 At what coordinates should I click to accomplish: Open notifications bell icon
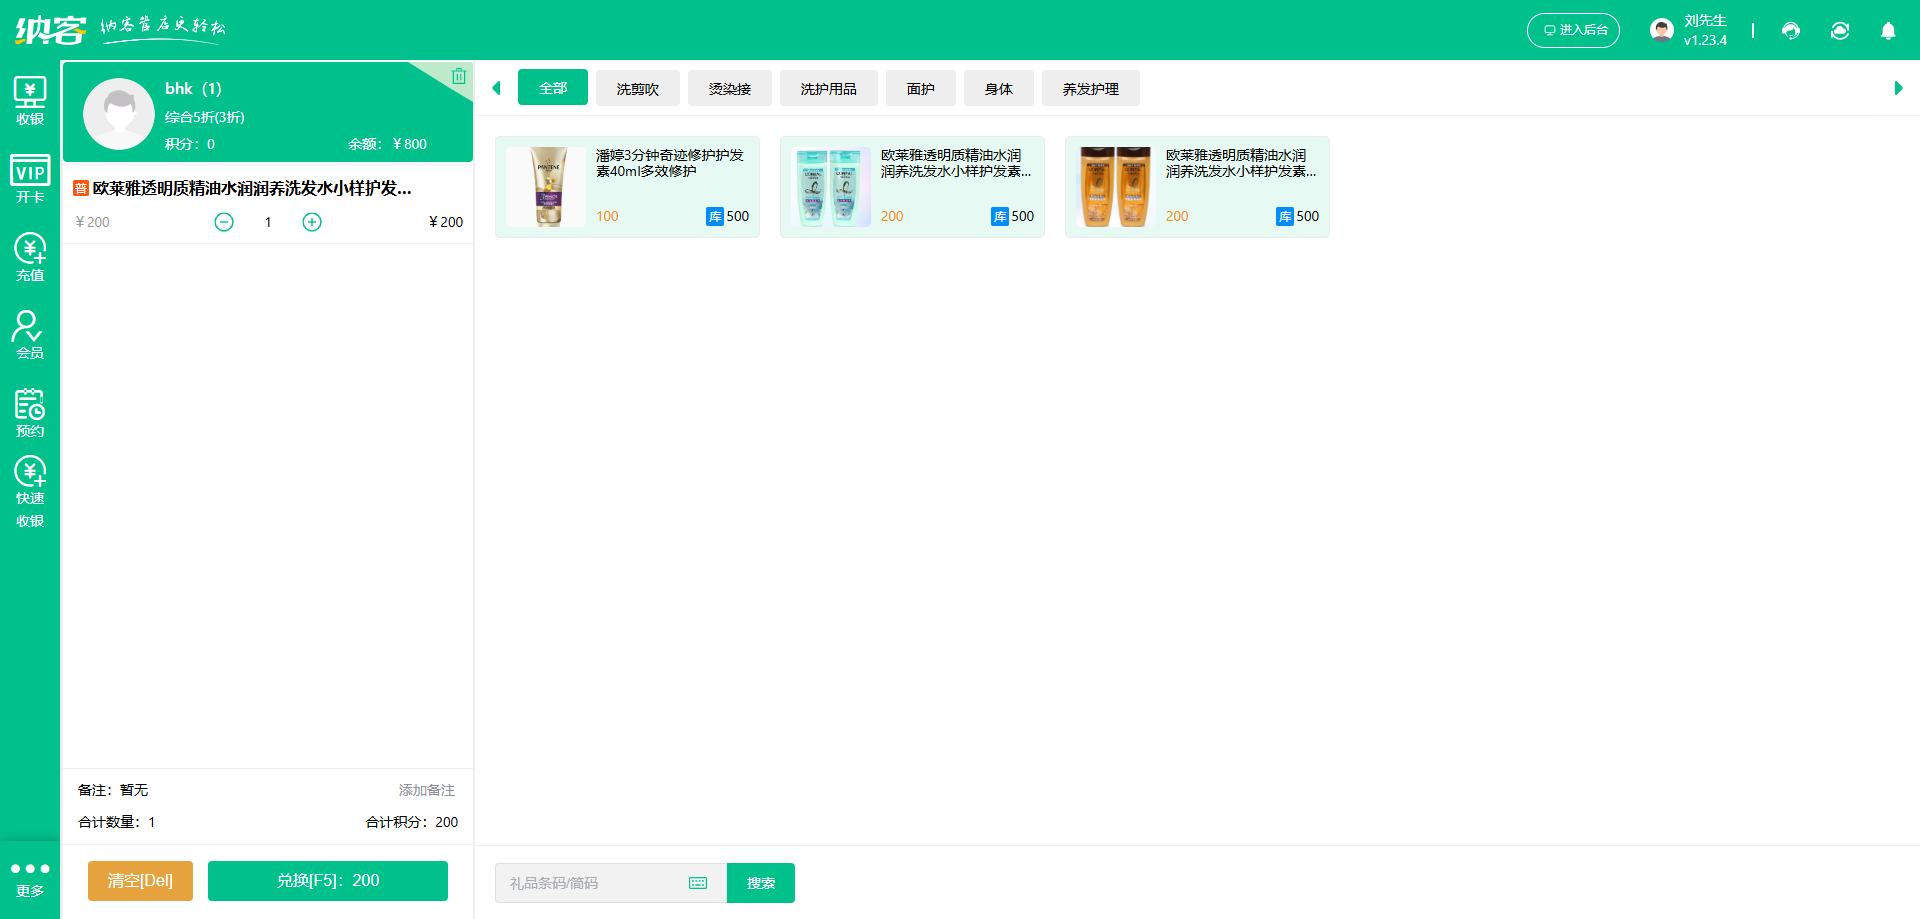(1888, 31)
